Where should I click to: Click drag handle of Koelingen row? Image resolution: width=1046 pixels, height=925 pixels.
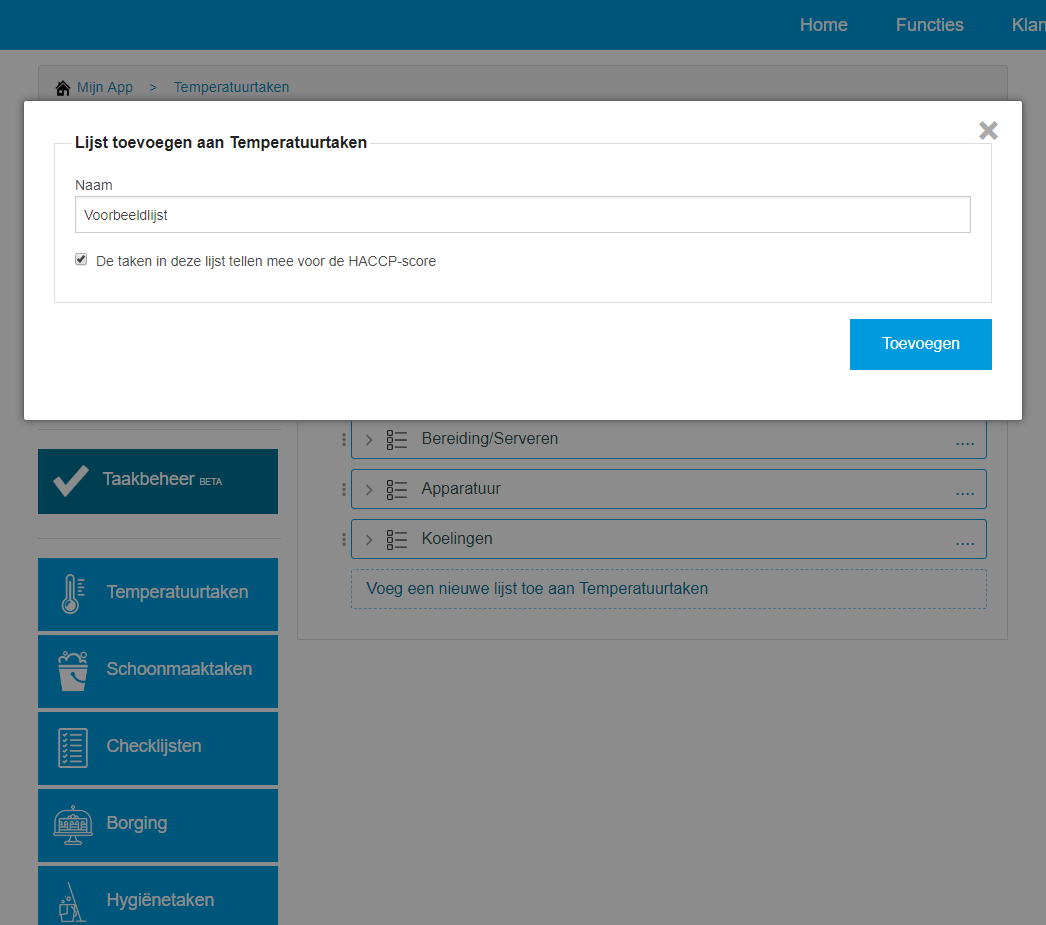coord(344,540)
